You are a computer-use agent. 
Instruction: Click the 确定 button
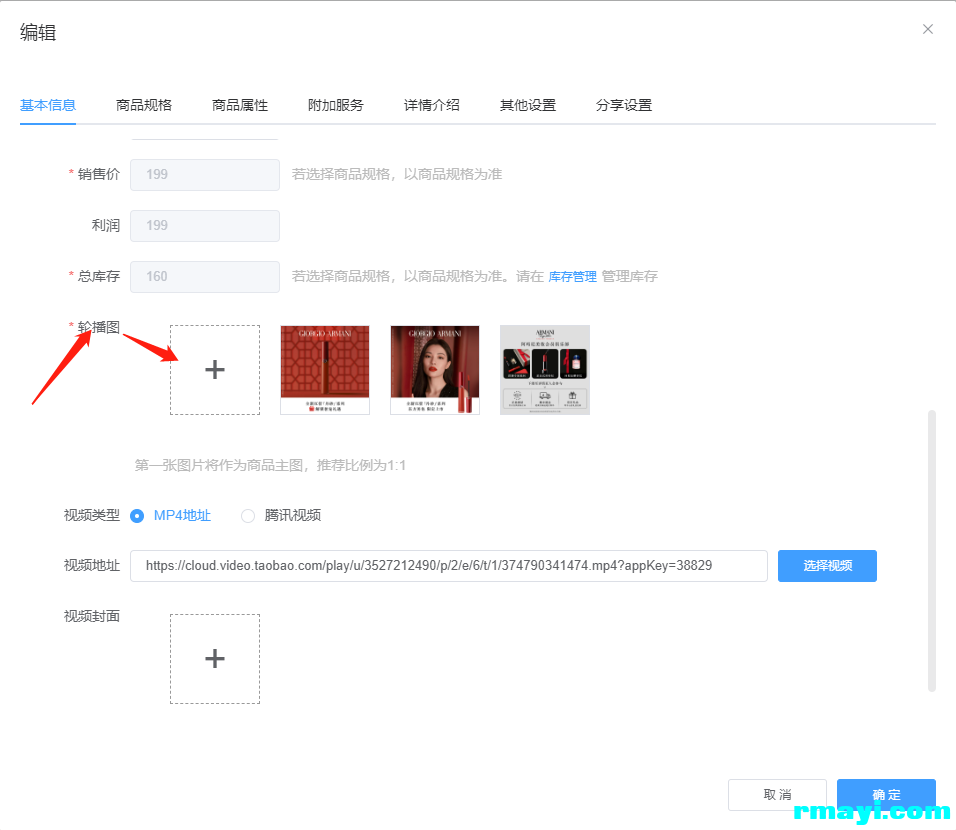tap(886, 795)
